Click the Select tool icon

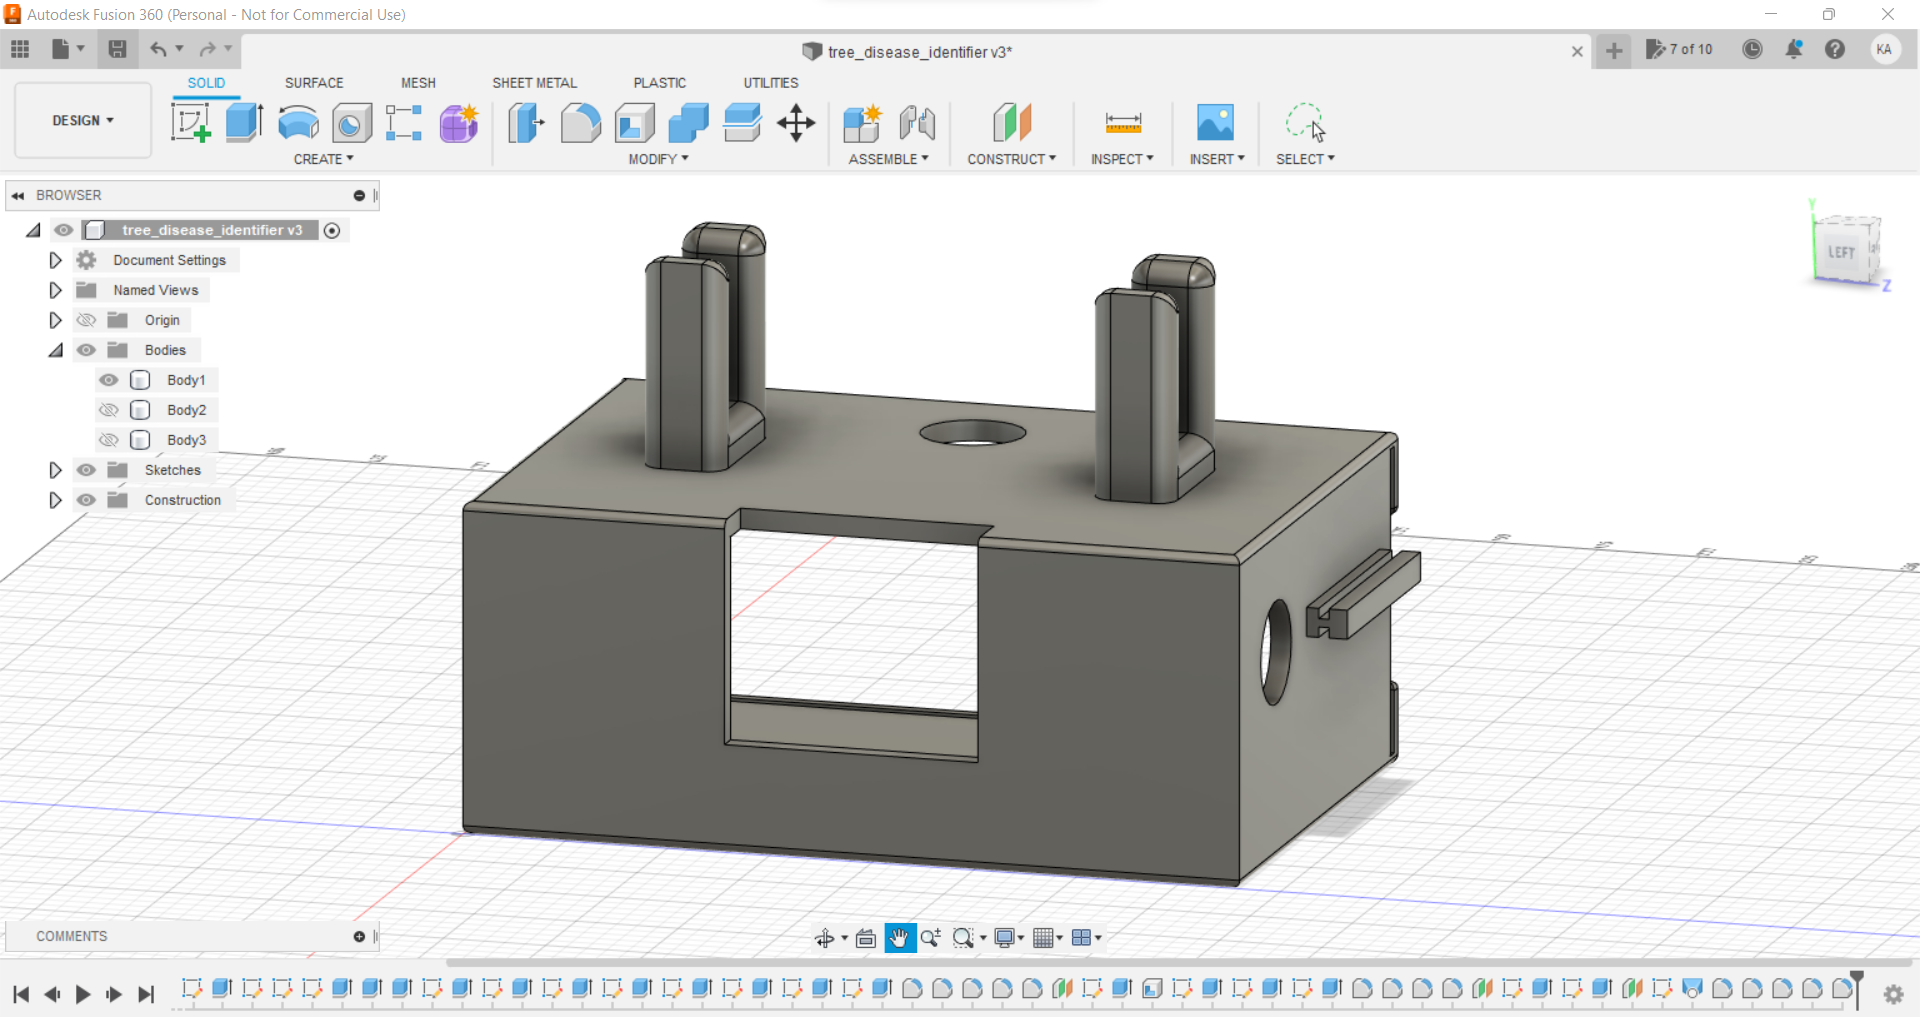1305,123
